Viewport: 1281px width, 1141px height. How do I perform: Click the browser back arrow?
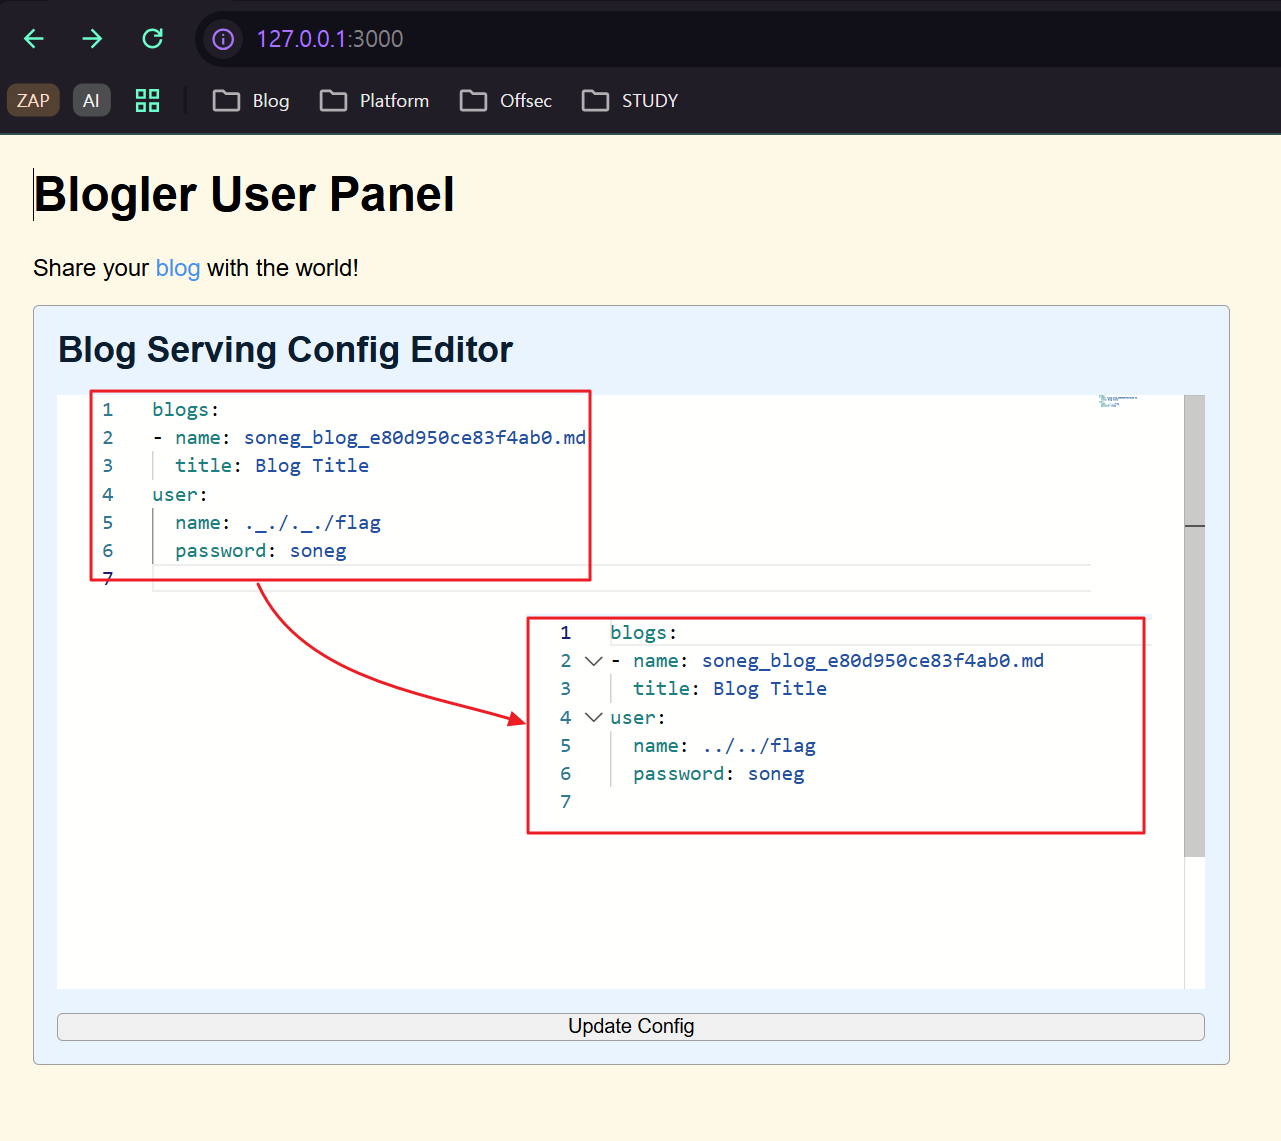coord(34,39)
